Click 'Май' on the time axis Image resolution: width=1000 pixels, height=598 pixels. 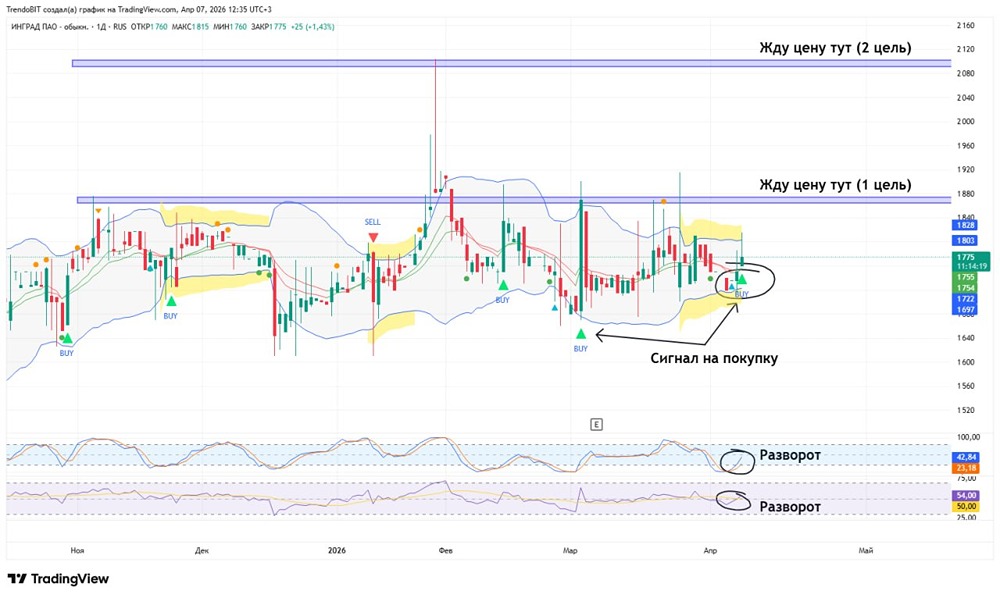click(x=865, y=550)
